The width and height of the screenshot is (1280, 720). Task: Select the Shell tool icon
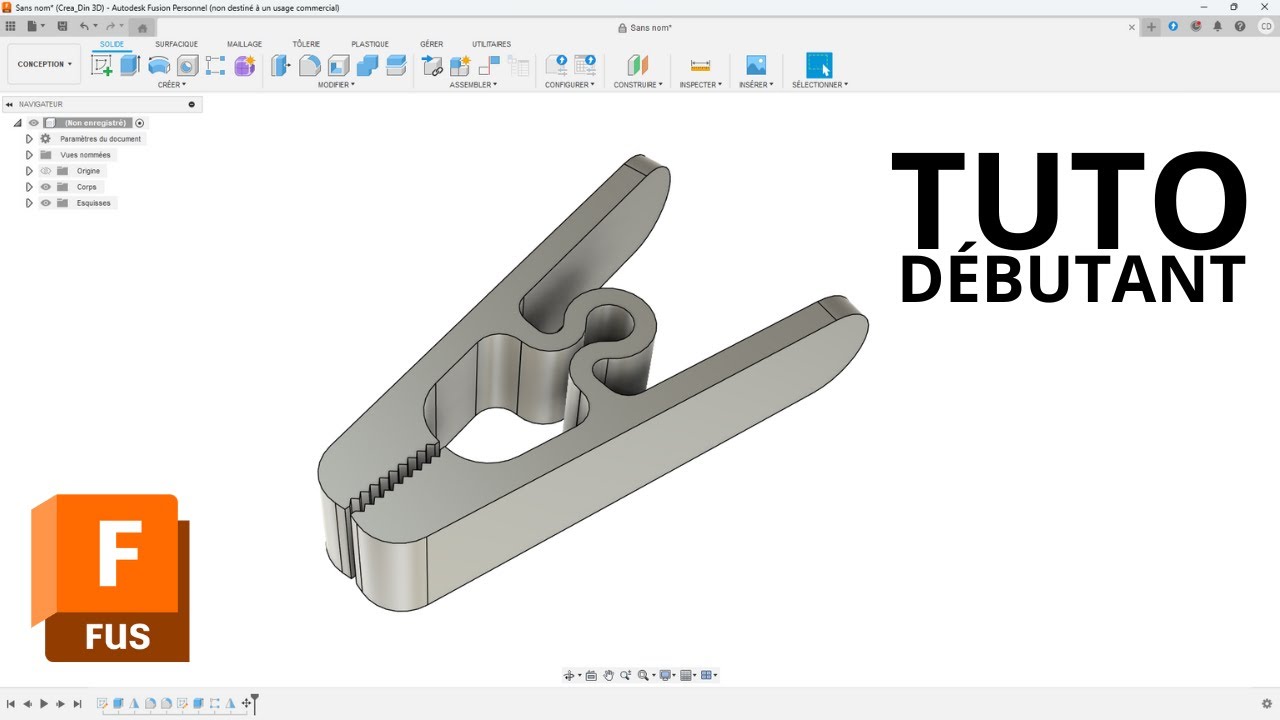(x=339, y=66)
